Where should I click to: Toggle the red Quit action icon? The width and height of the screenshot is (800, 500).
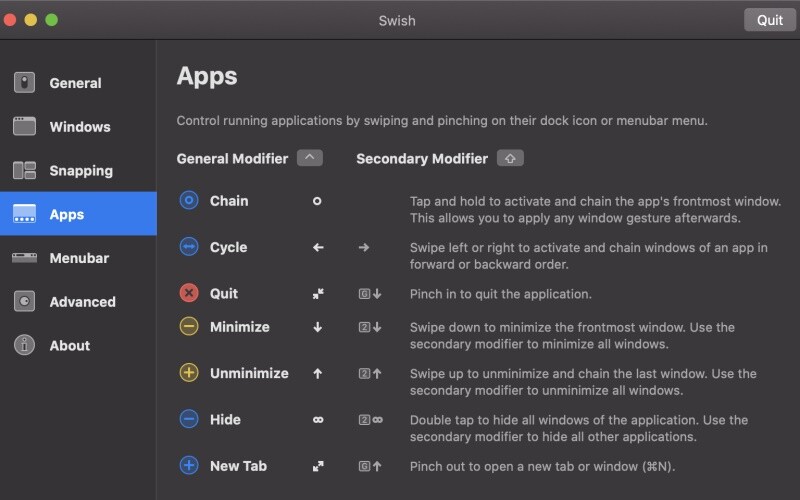pos(189,293)
